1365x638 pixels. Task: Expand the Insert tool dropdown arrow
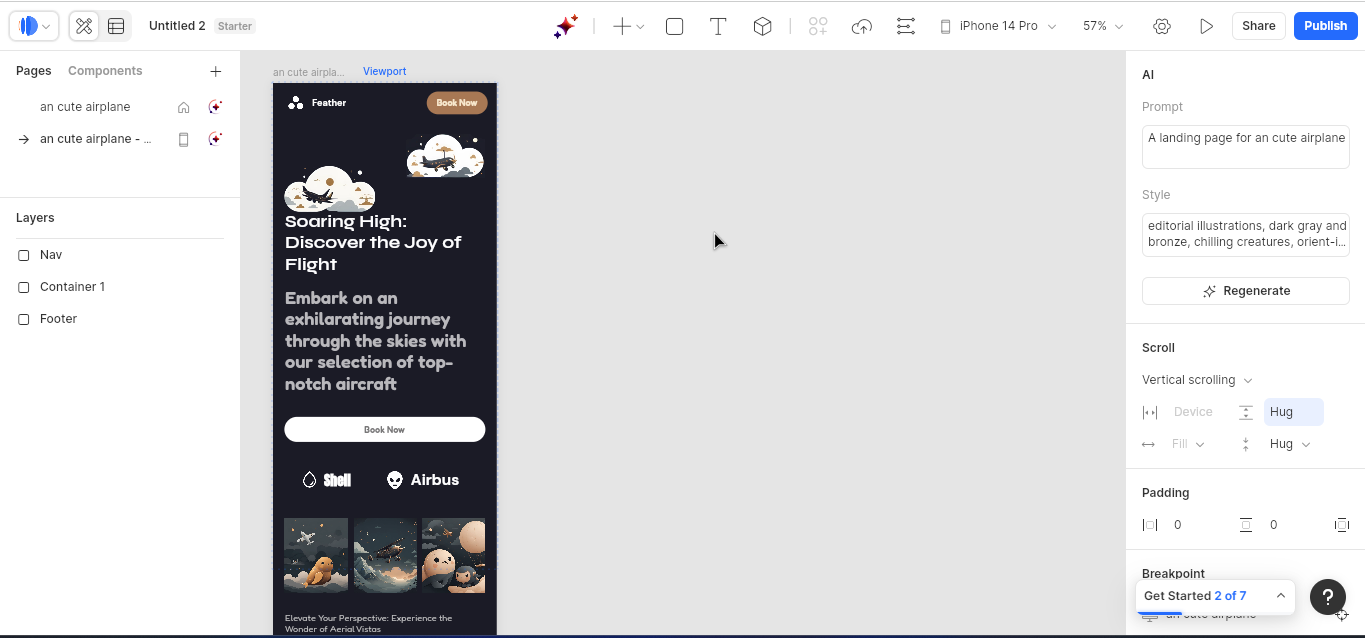point(640,27)
